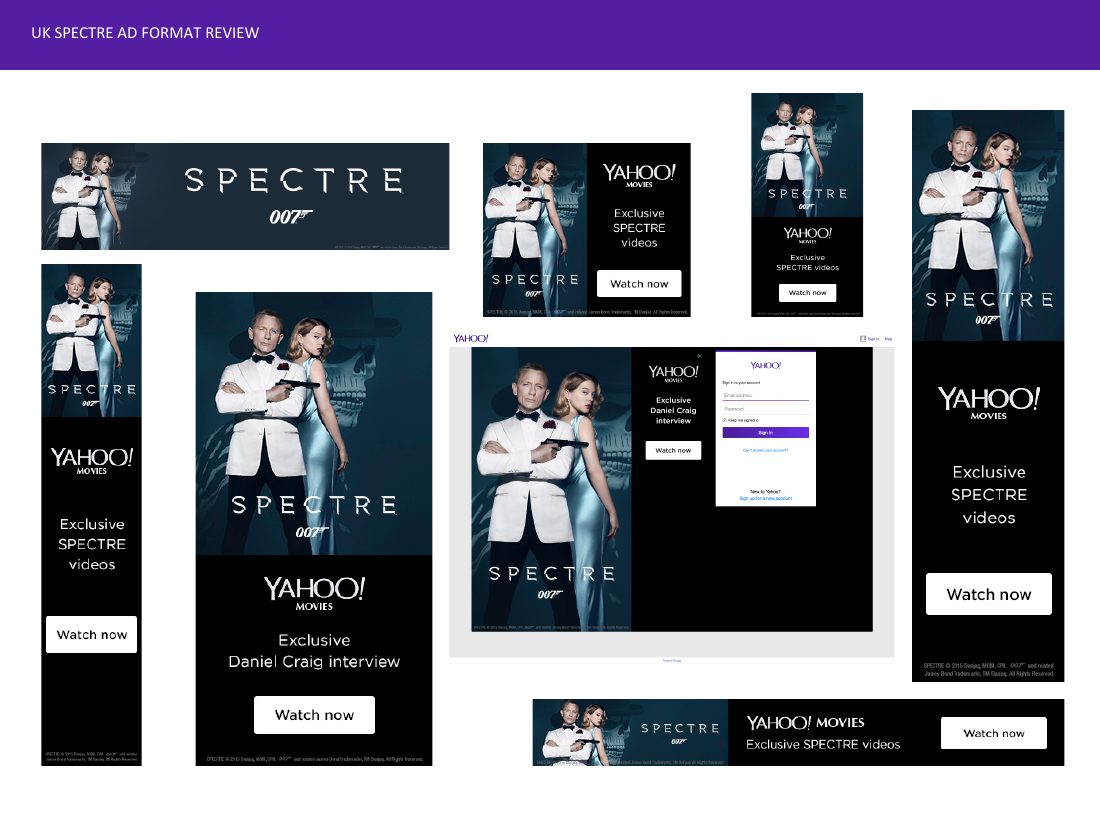Click Watch now in the narrow left skyscraper ad
This screenshot has width=1100, height=825.
pos(91,634)
